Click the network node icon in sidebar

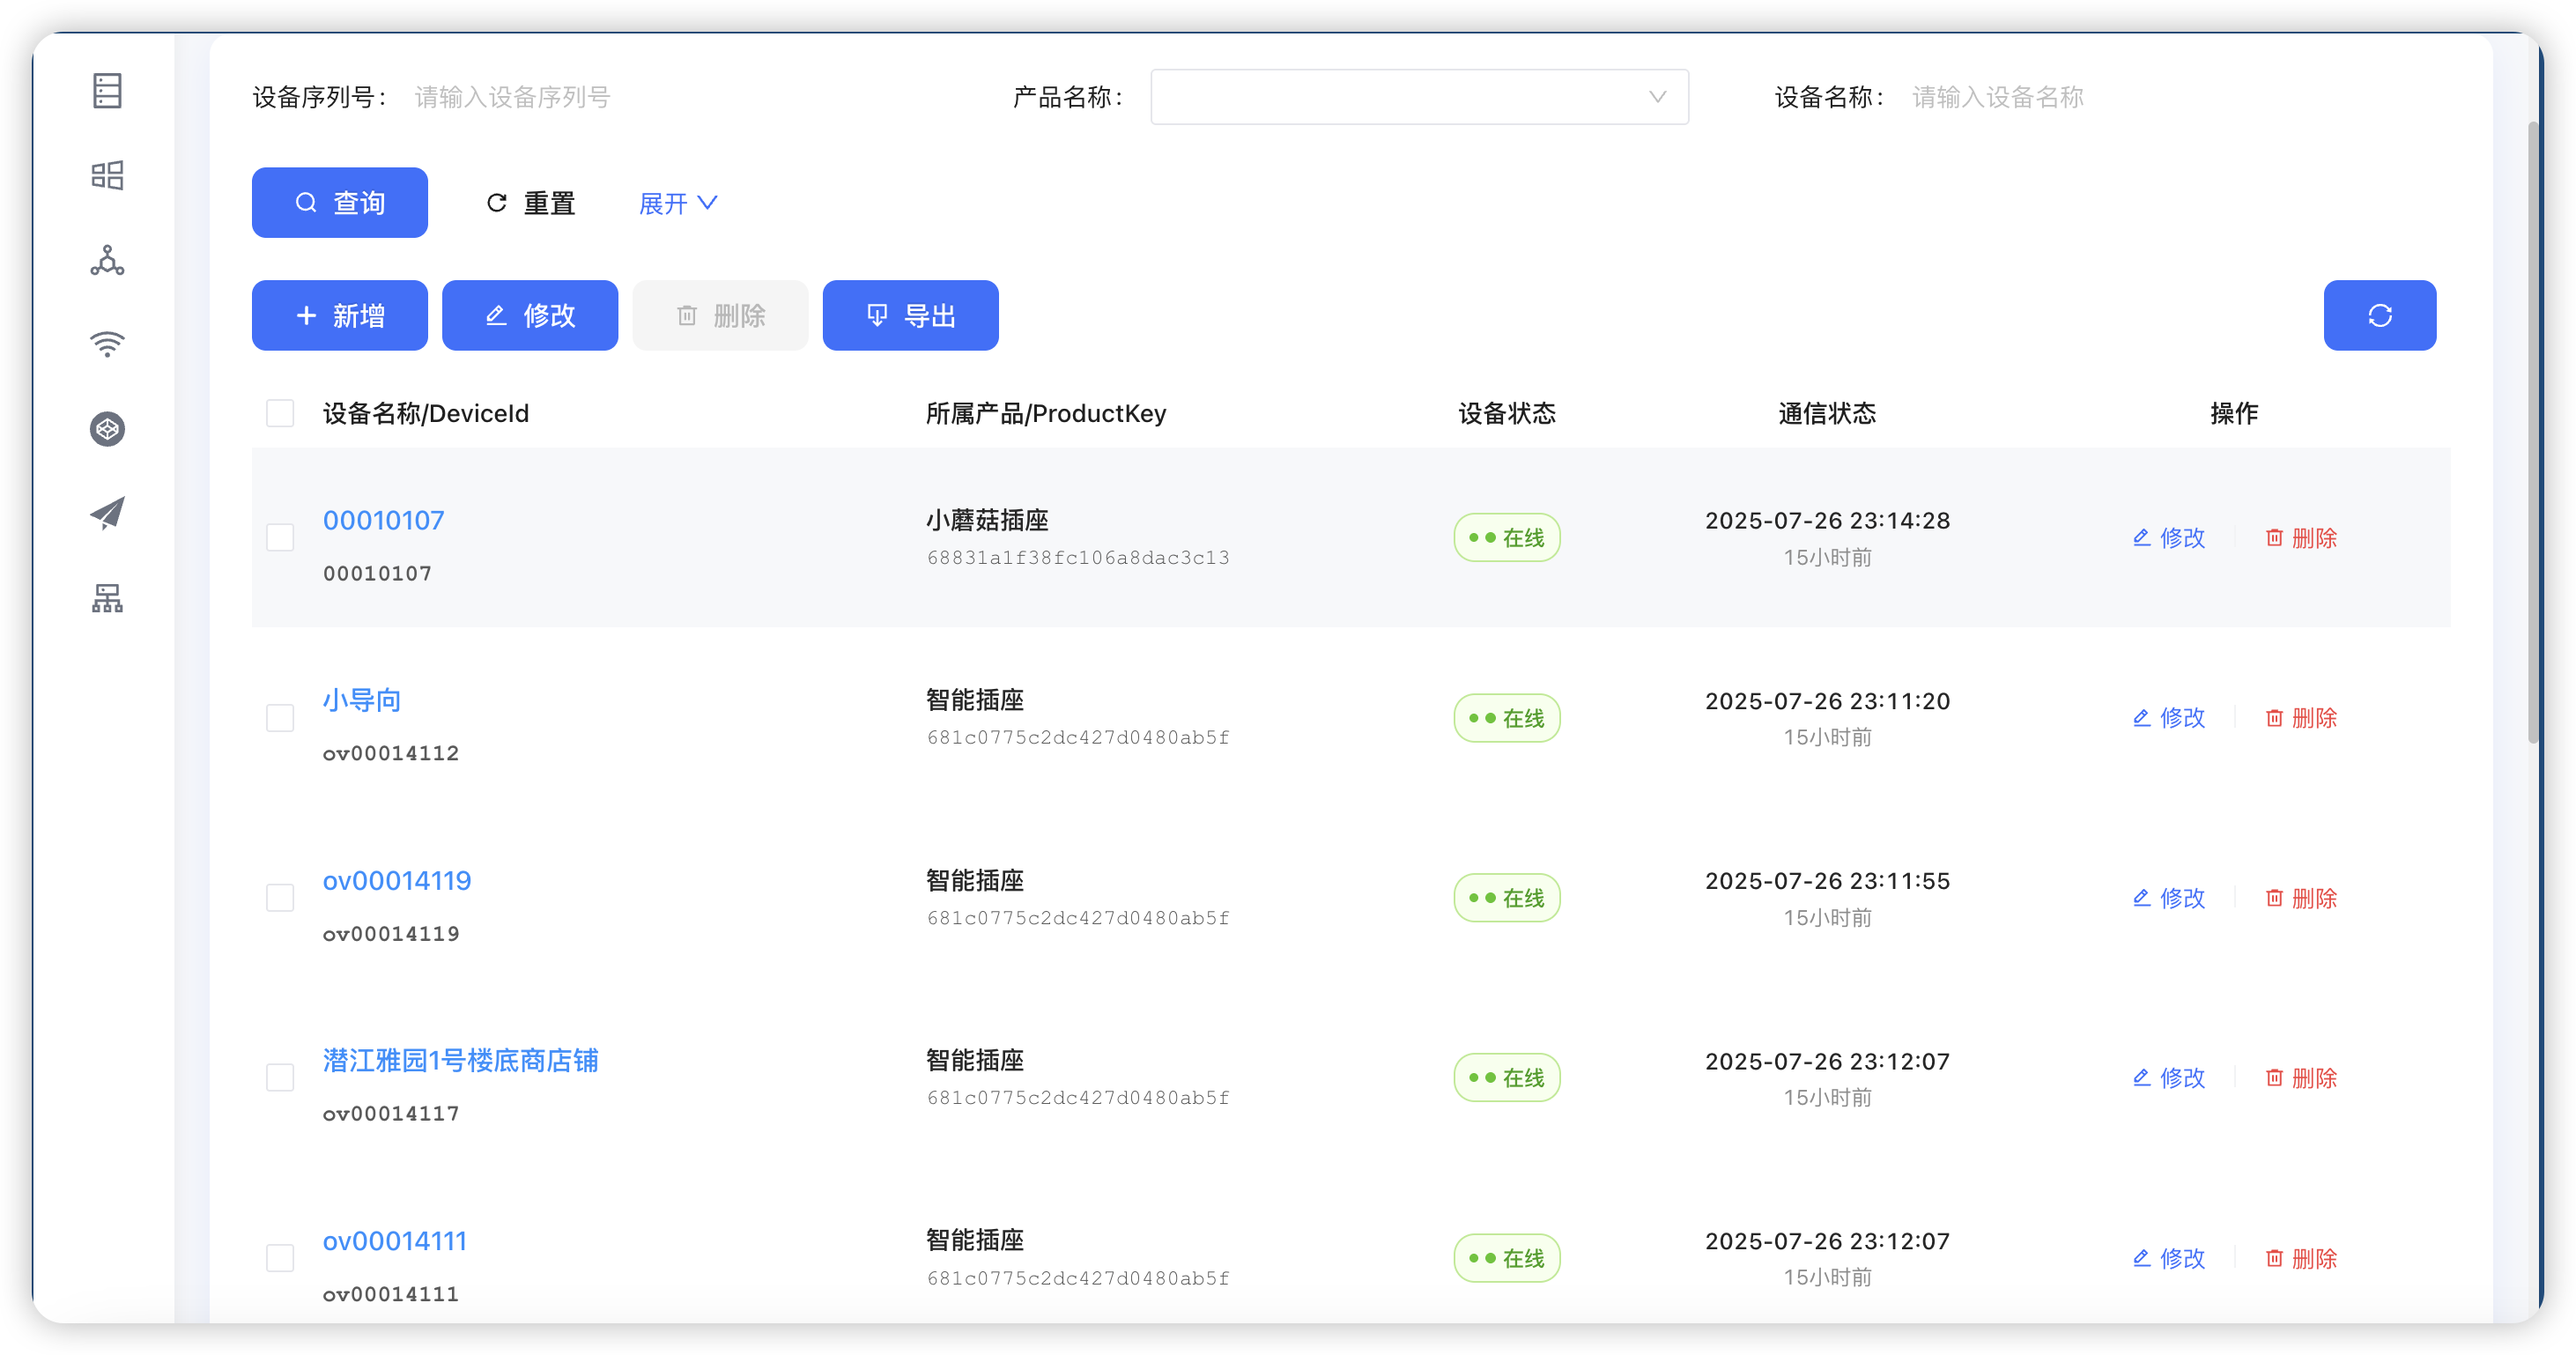(107, 259)
